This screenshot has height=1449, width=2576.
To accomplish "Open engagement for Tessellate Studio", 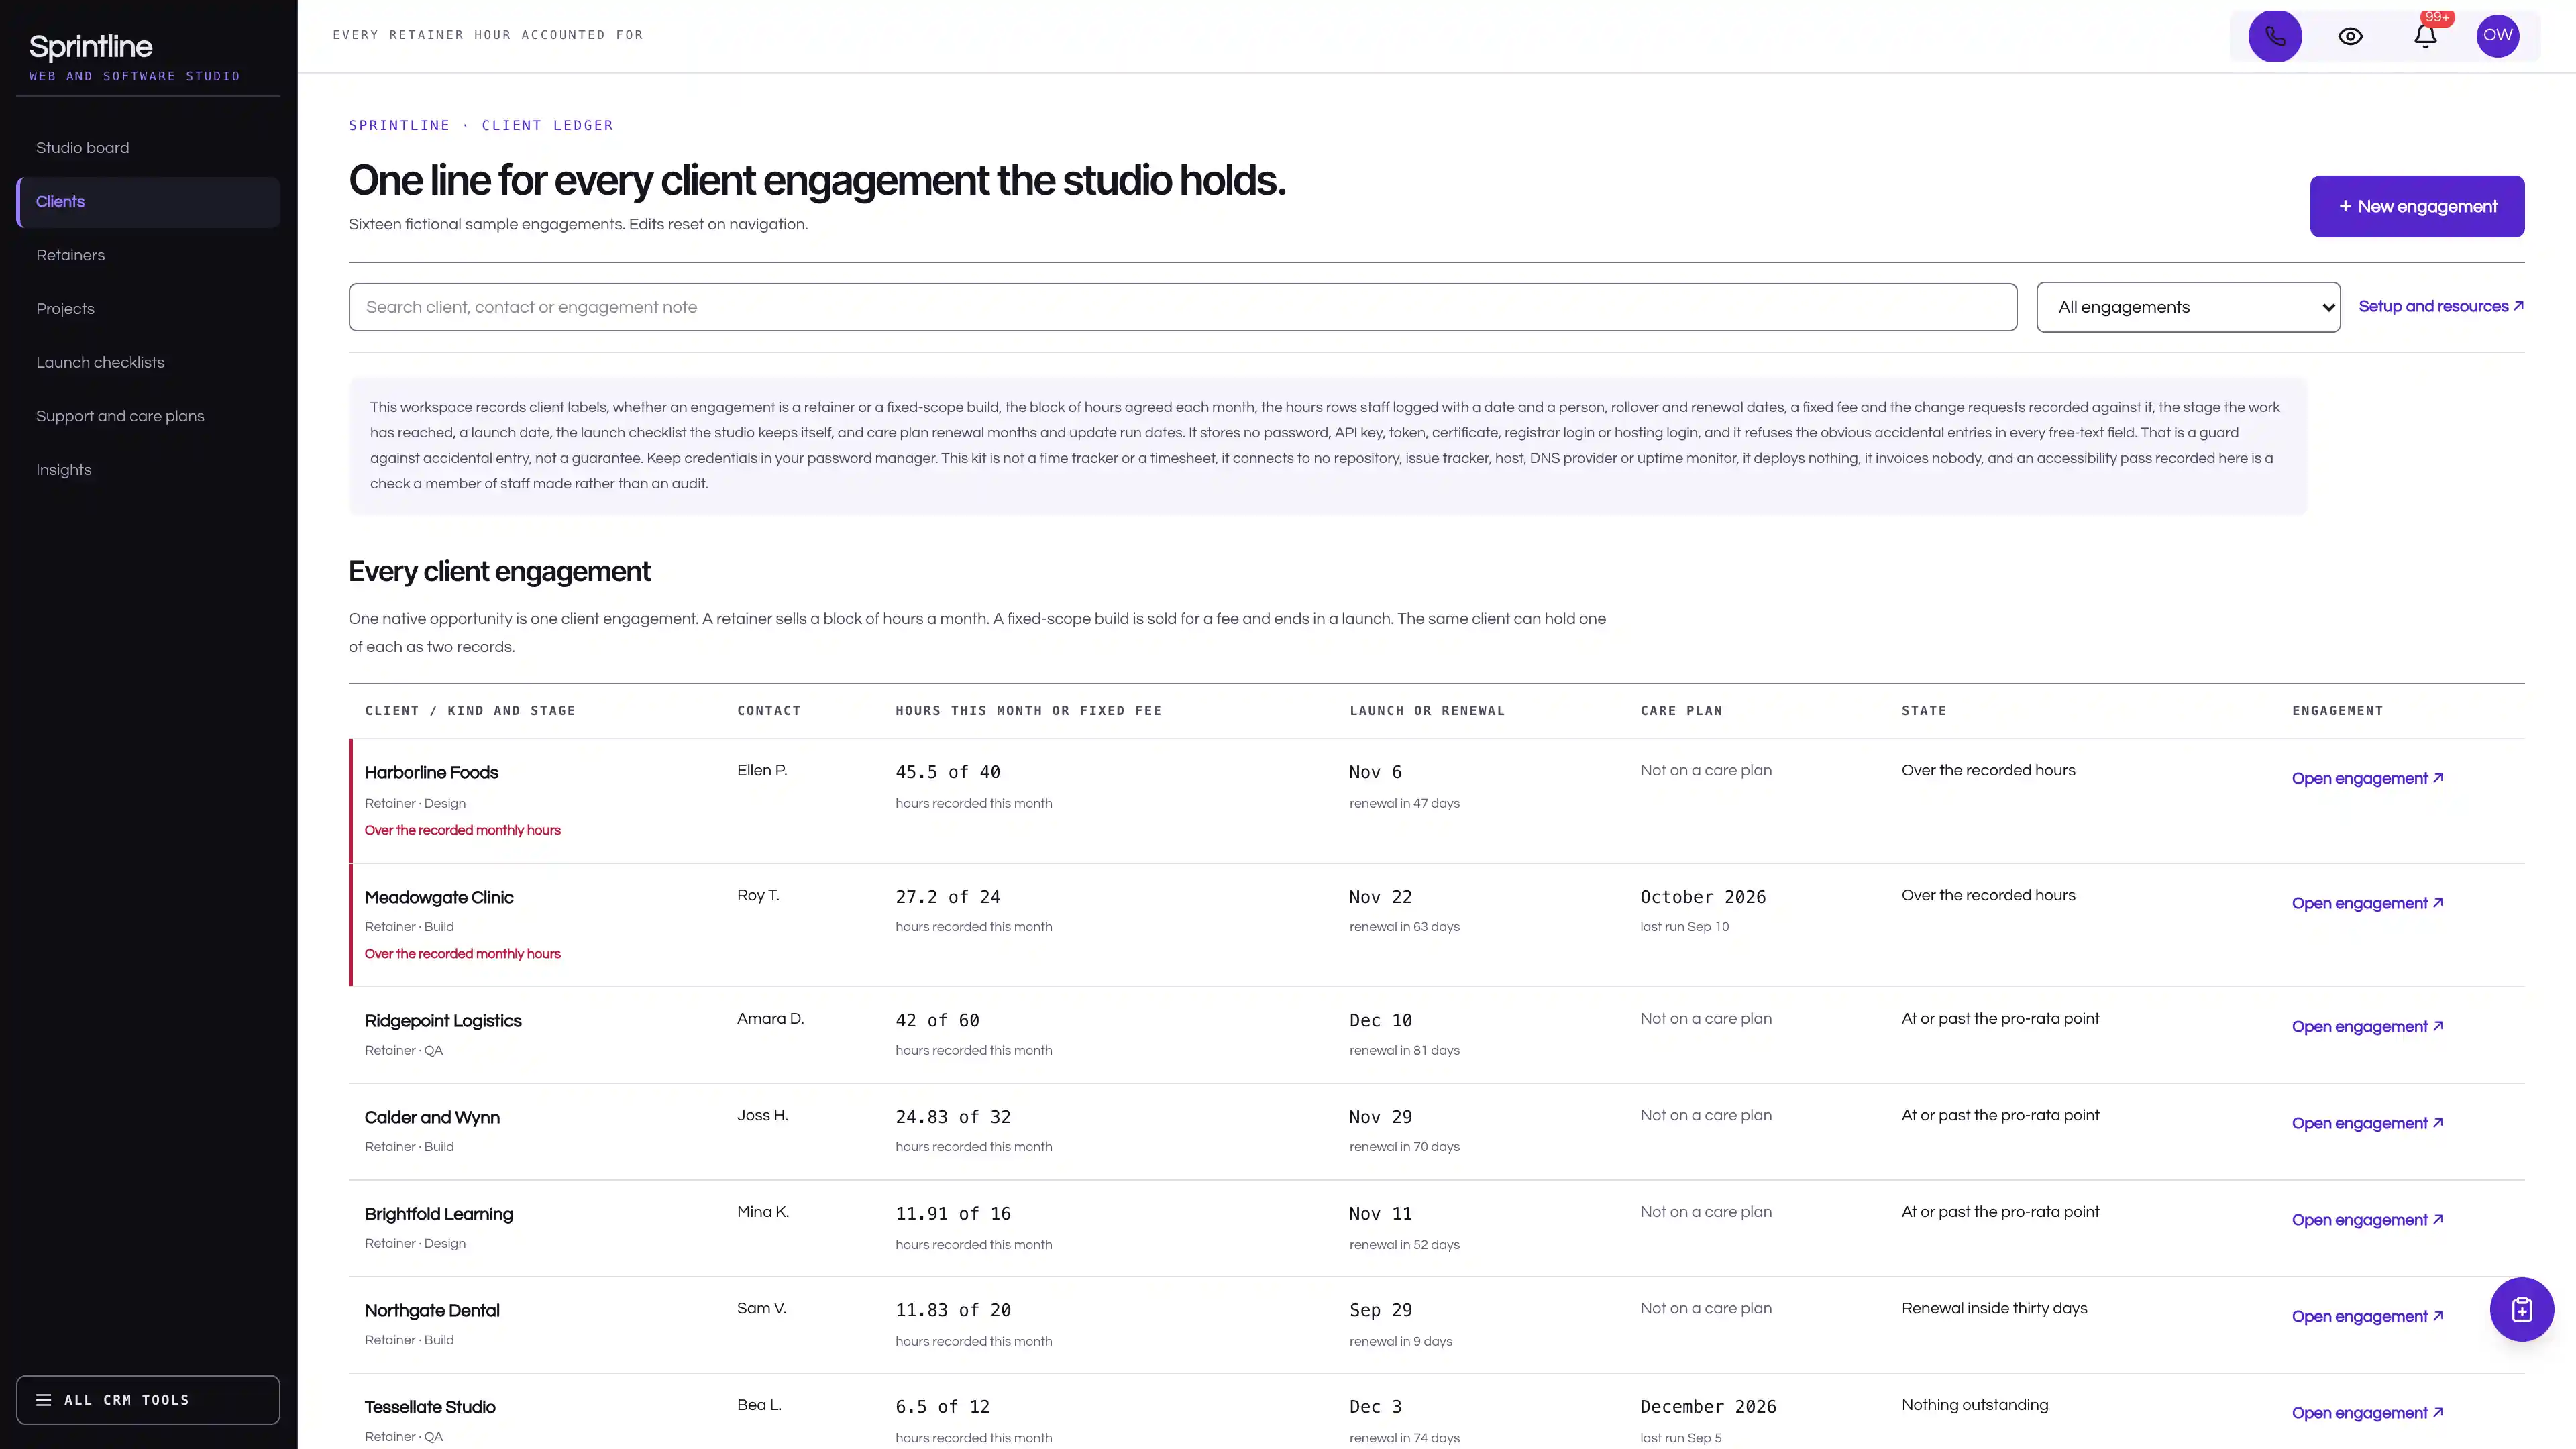I will 2367,1413.
